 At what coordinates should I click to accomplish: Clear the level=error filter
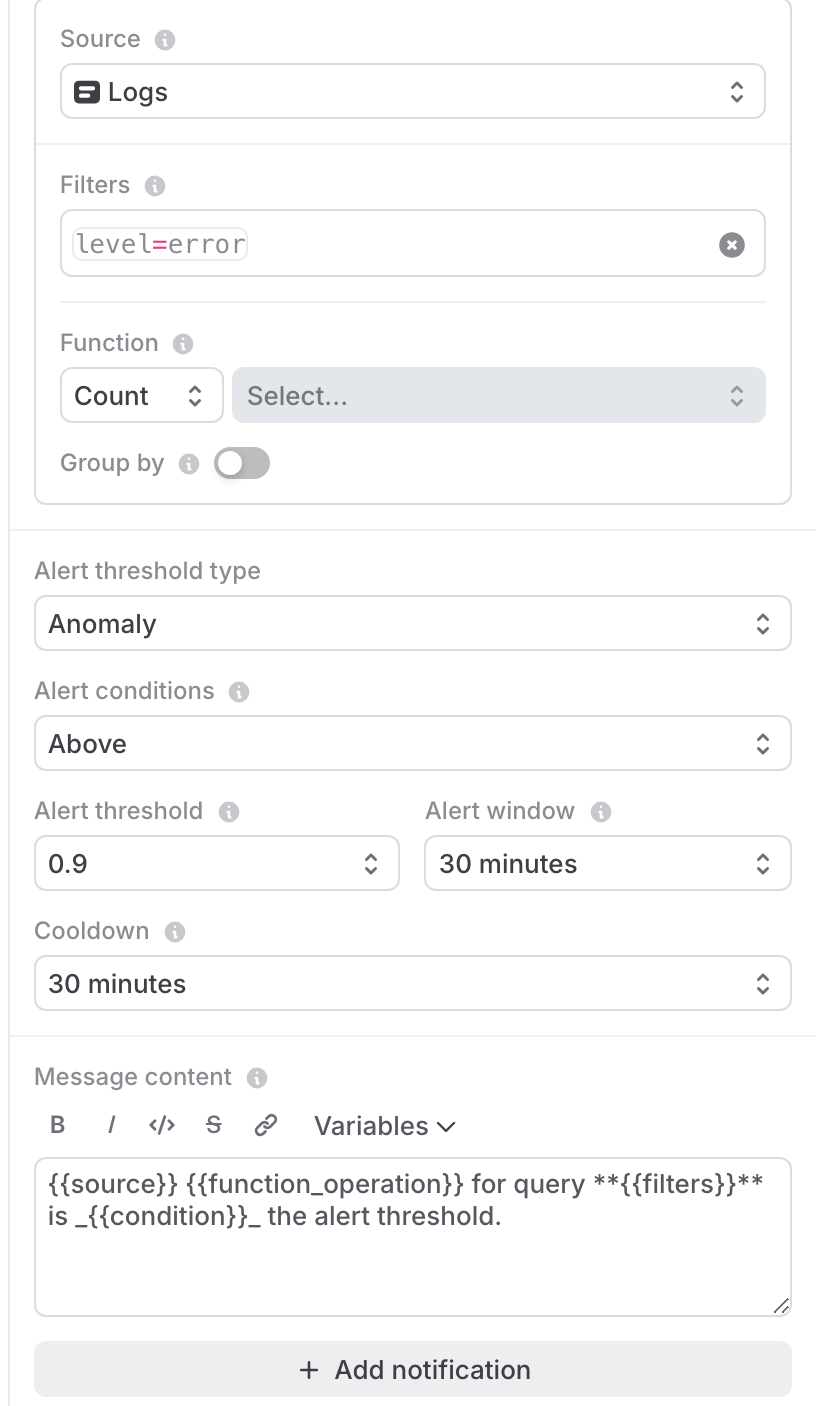point(731,243)
